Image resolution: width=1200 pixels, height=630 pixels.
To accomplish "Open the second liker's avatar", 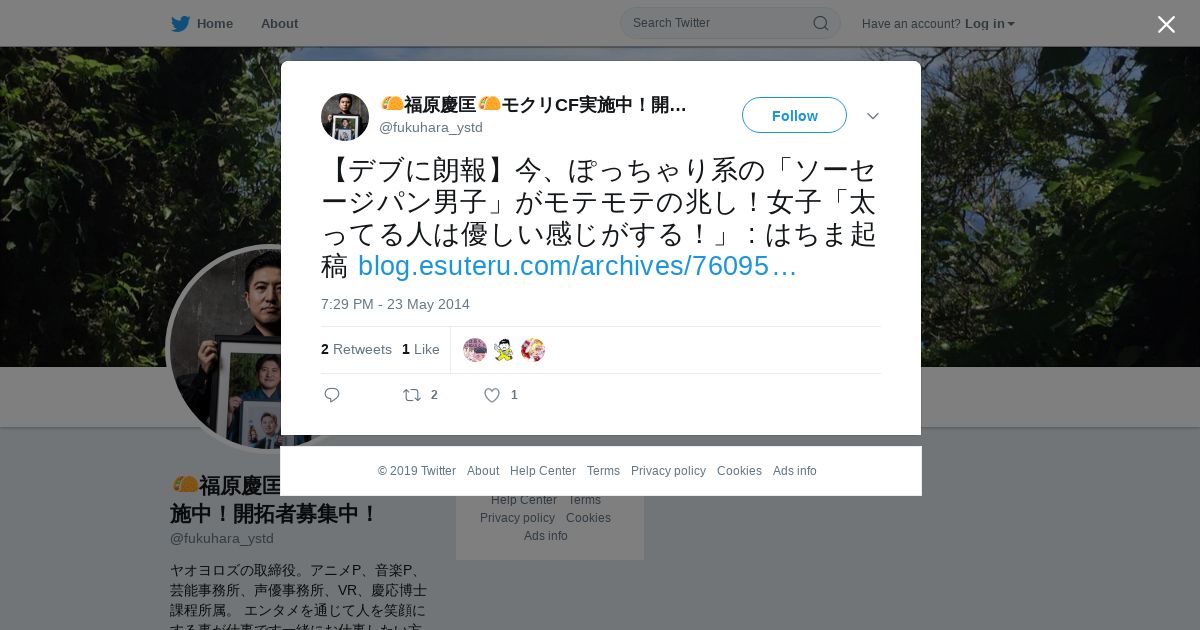I will pyautogui.click(x=504, y=350).
